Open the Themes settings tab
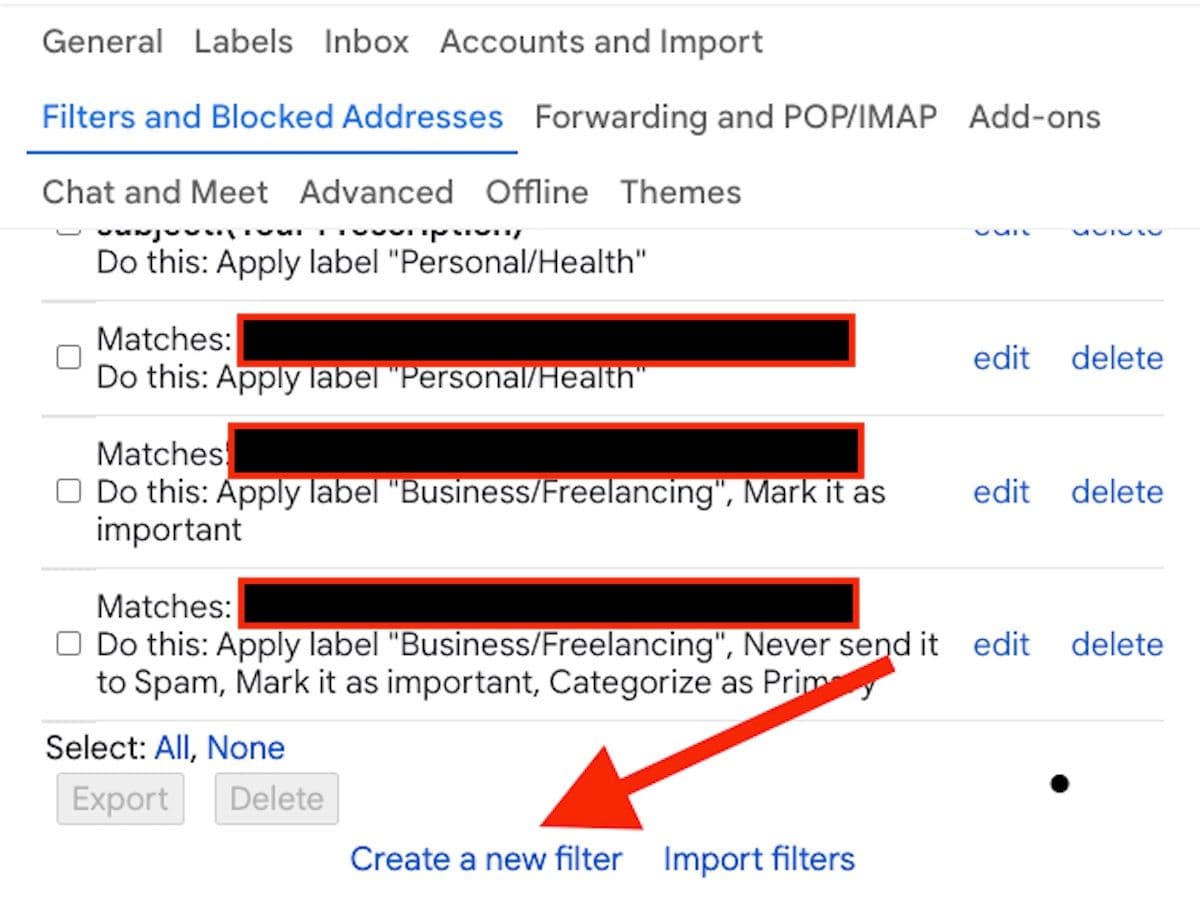Screen dimensions: 1200x908 pos(680,191)
